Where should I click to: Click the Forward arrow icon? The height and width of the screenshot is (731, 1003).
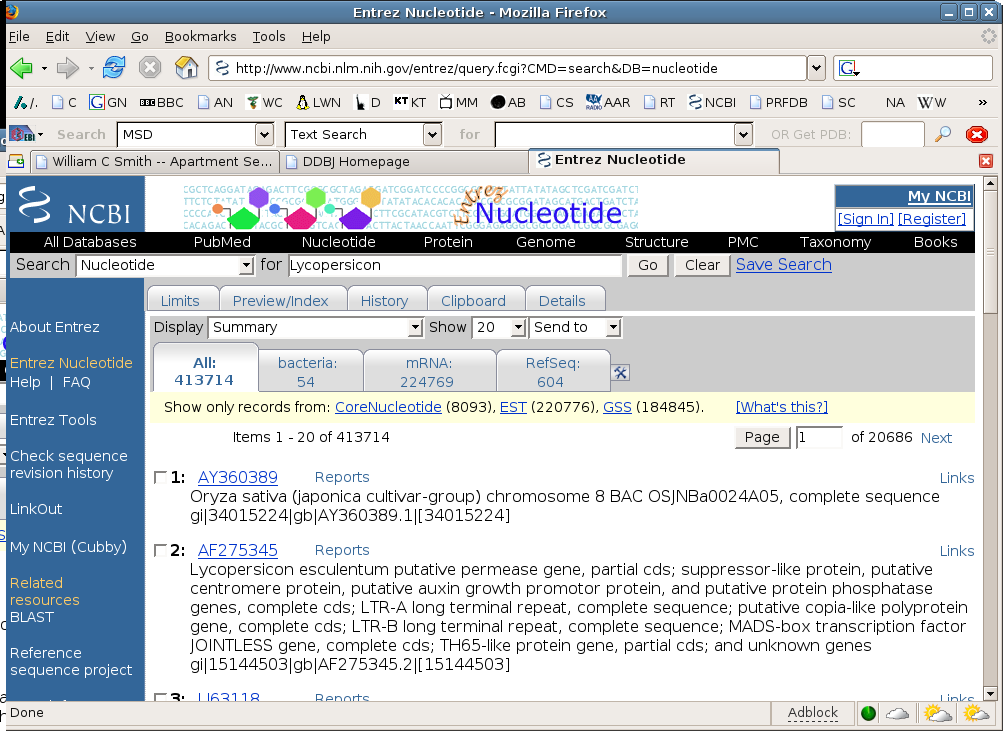point(67,68)
